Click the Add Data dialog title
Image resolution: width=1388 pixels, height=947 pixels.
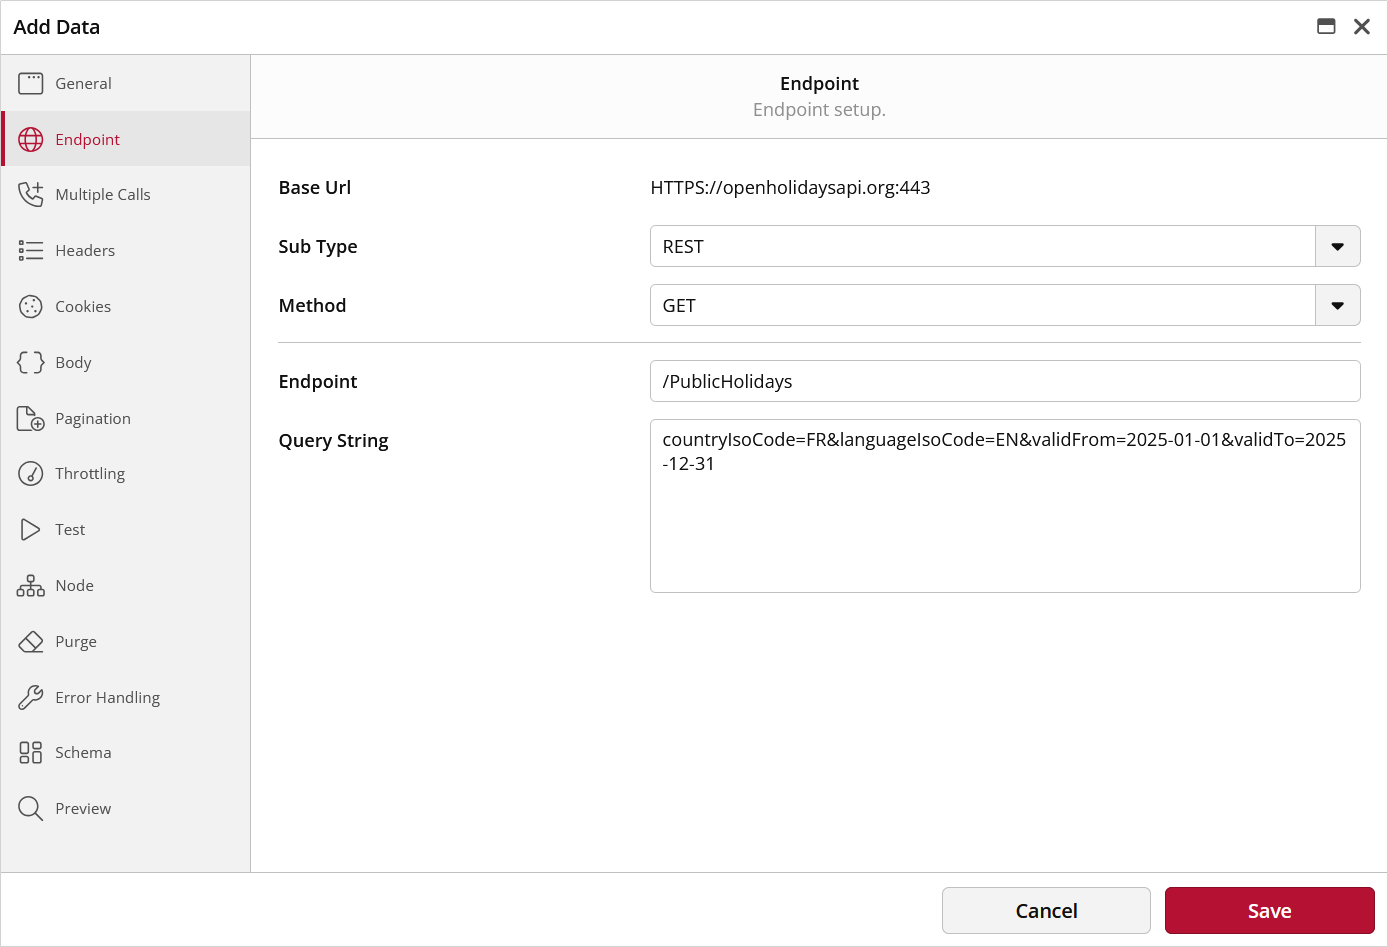point(57,27)
